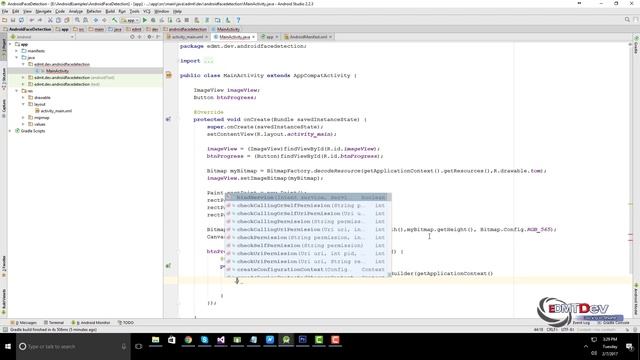Click the Find magnifier toolbar icon

pos(77,20)
